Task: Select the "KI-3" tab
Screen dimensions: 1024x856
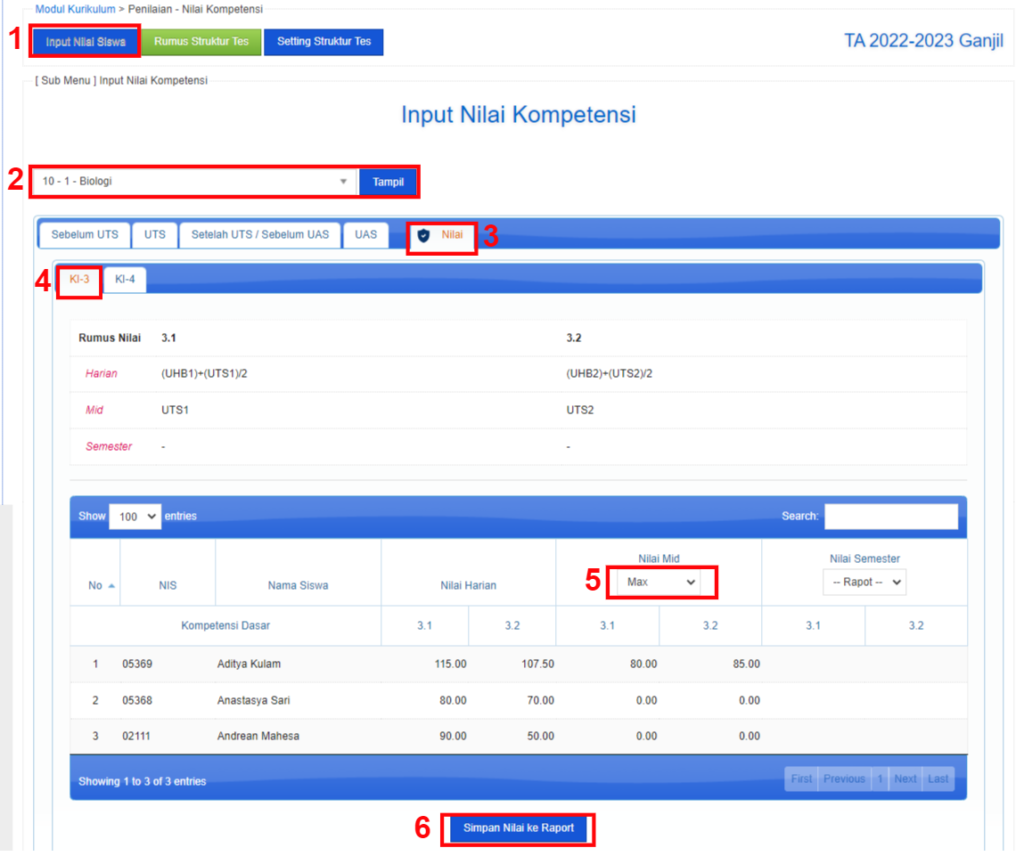Action: pyautogui.click(x=79, y=280)
